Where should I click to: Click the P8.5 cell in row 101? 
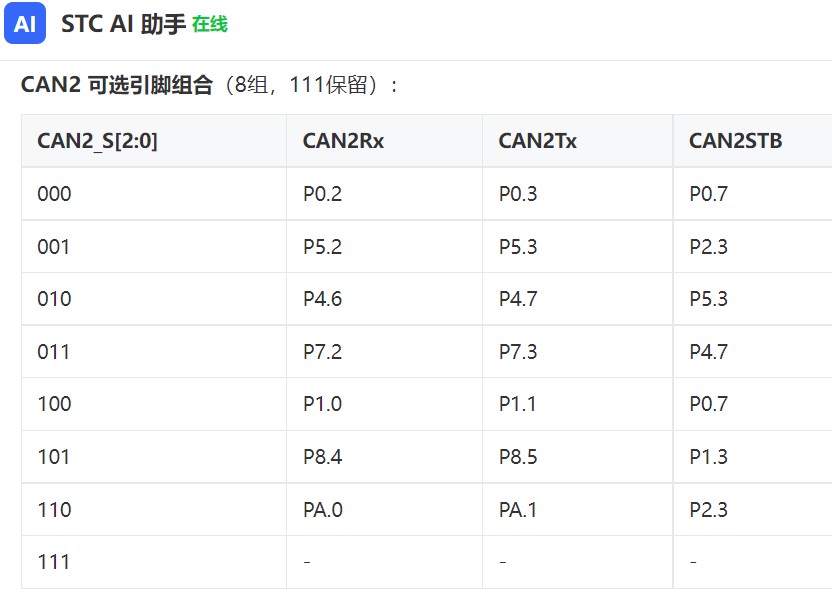(x=518, y=457)
